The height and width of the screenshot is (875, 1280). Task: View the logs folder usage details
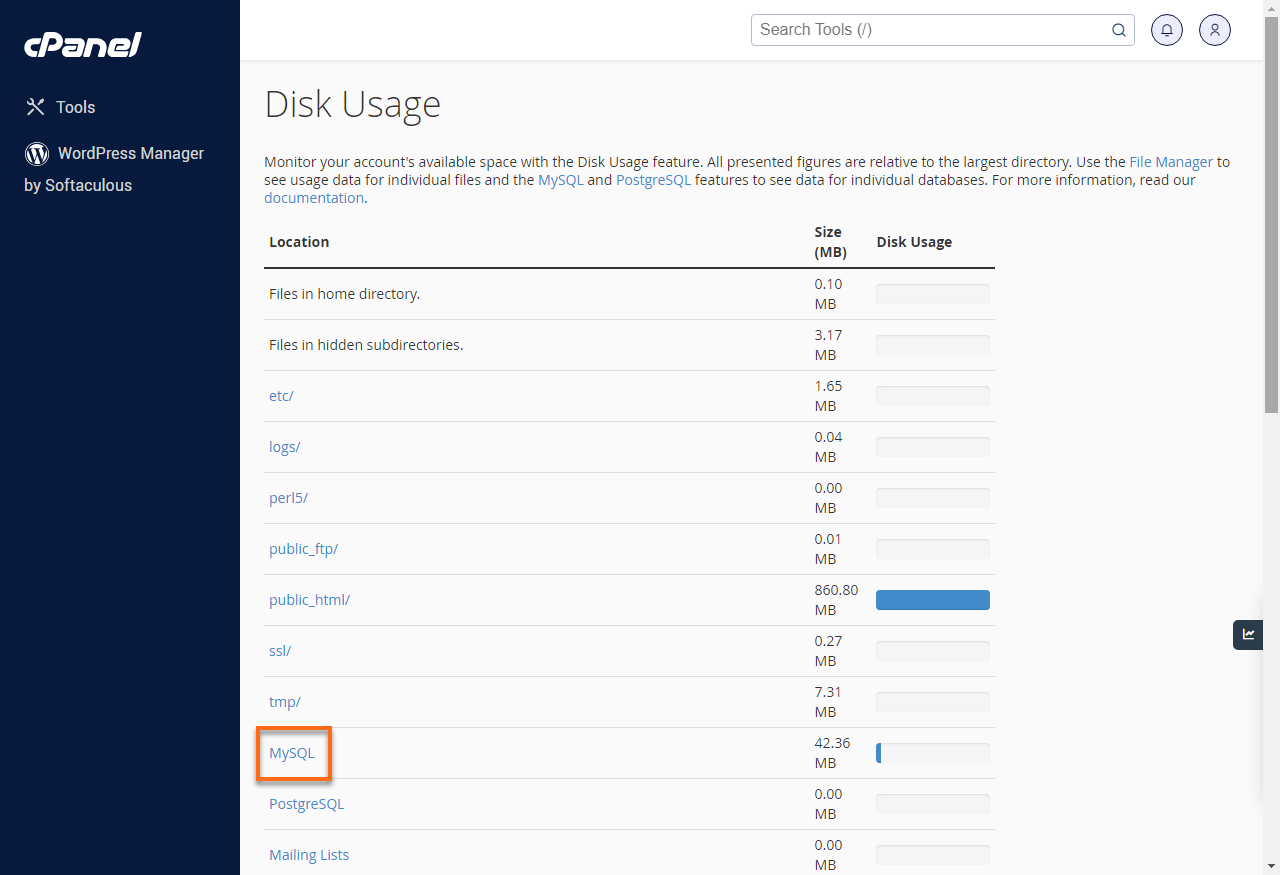284,446
